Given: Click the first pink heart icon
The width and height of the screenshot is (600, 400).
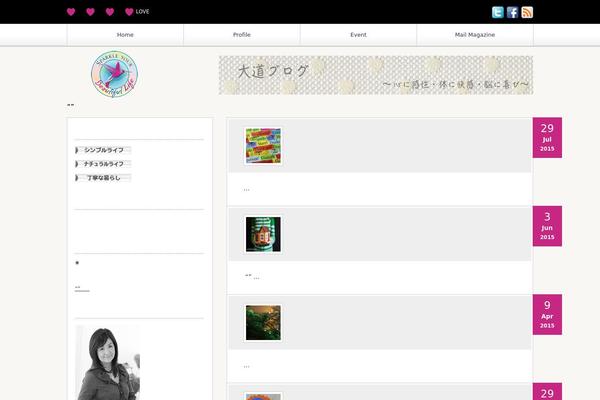Looking at the screenshot, I should click(71, 12).
